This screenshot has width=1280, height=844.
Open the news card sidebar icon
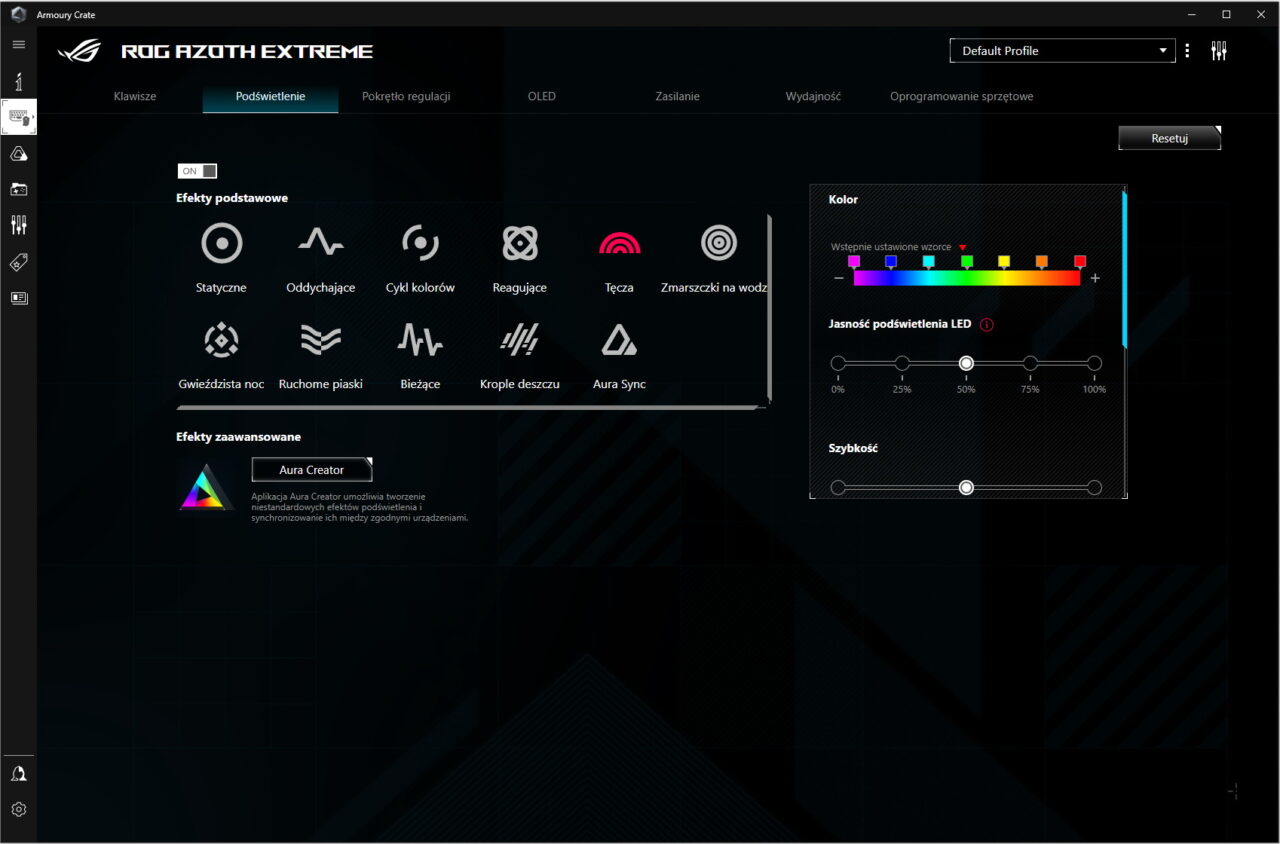[18, 298]
